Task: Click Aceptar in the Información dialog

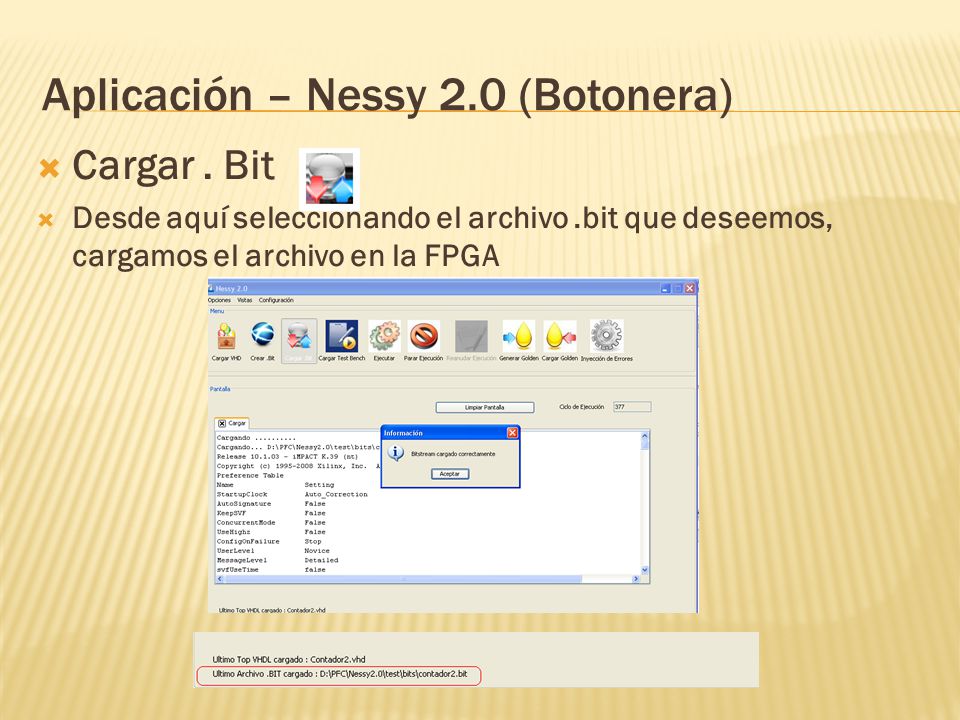Action: 450,474
